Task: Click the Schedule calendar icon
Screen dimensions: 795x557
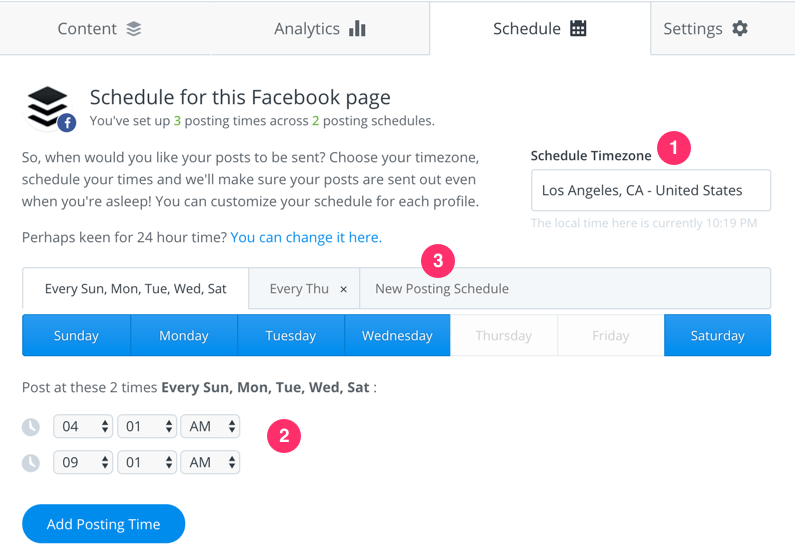Action: point(578,28)
